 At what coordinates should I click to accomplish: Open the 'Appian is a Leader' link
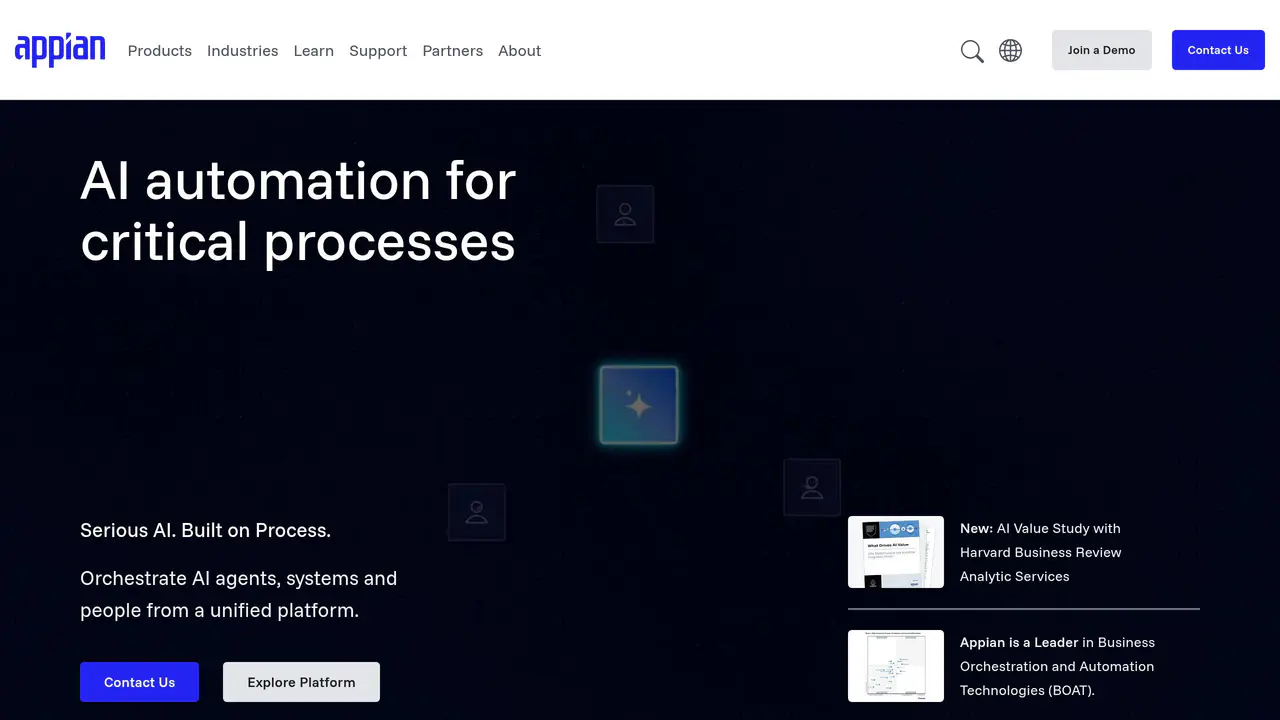click(x=1058, y=666)
